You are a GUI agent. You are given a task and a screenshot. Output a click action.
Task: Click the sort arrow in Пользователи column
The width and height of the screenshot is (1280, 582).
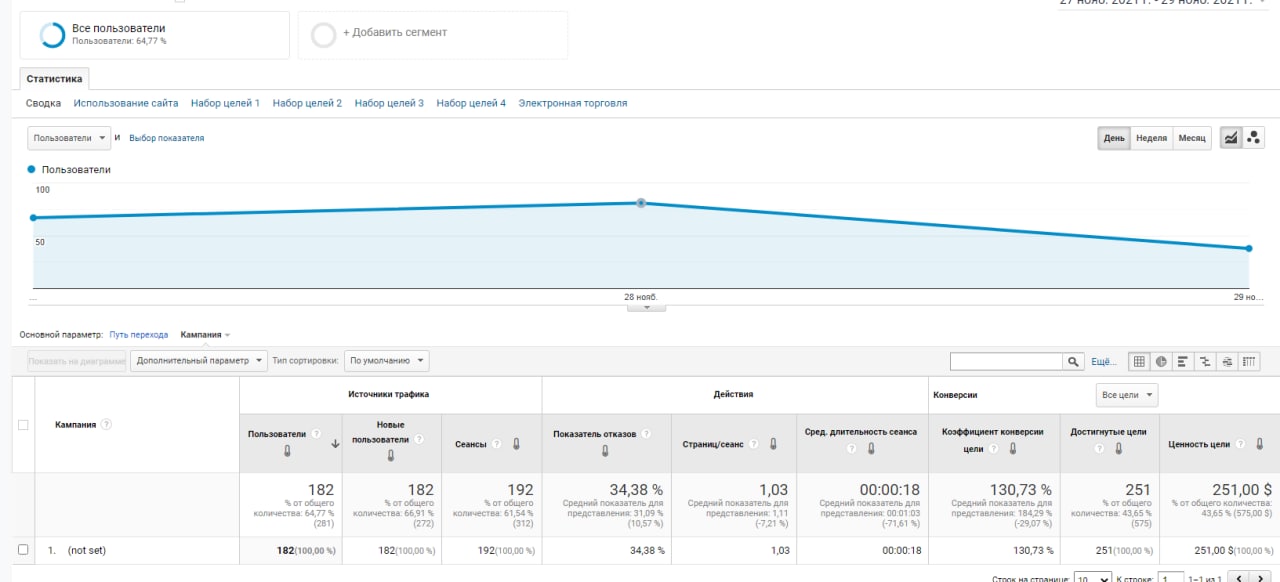pyautogui.click(x=334, y=442)
